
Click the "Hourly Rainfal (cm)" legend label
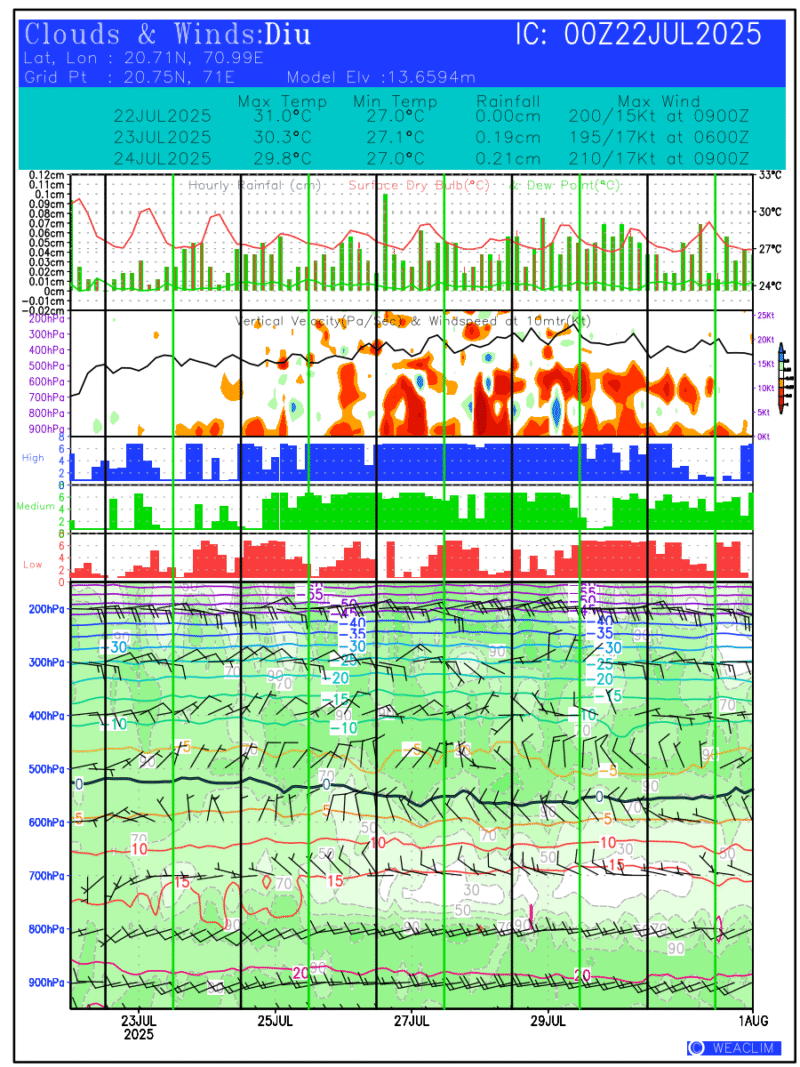[255, 185]
